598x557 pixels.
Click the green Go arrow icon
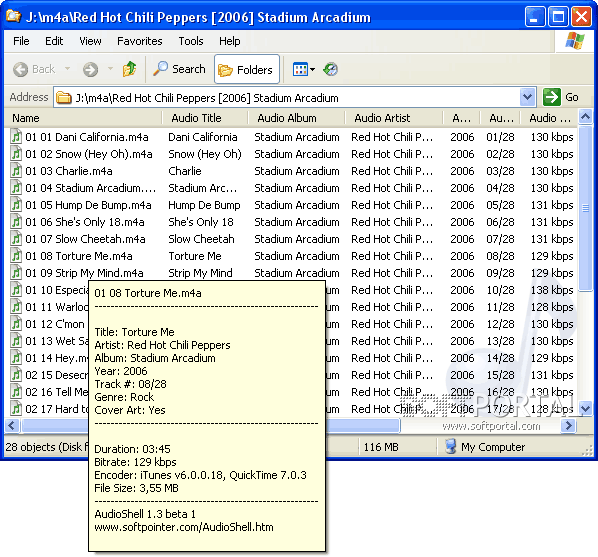tap(551, 97)
